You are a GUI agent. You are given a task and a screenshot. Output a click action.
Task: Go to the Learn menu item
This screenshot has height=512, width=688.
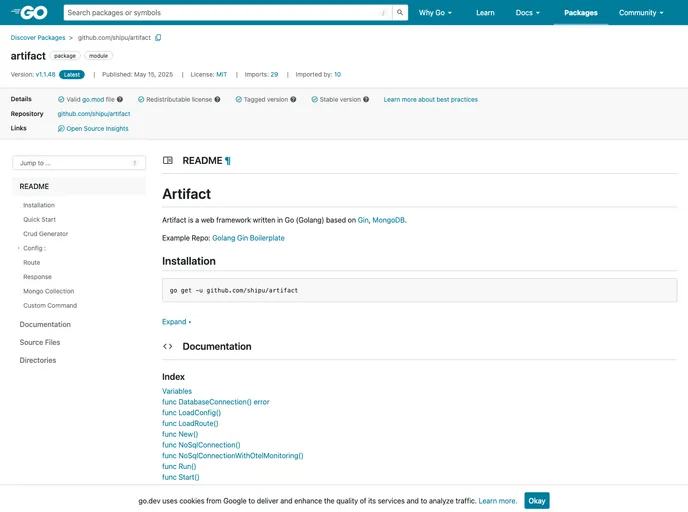(x=485, y=13)
